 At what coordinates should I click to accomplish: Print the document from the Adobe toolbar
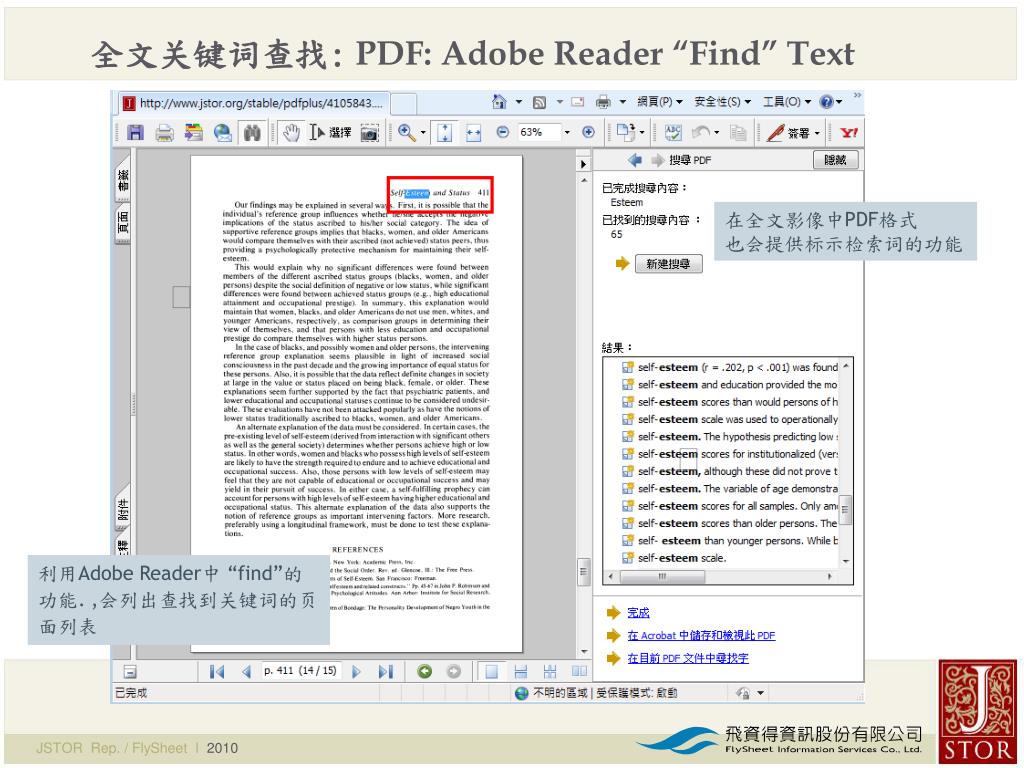165,133
